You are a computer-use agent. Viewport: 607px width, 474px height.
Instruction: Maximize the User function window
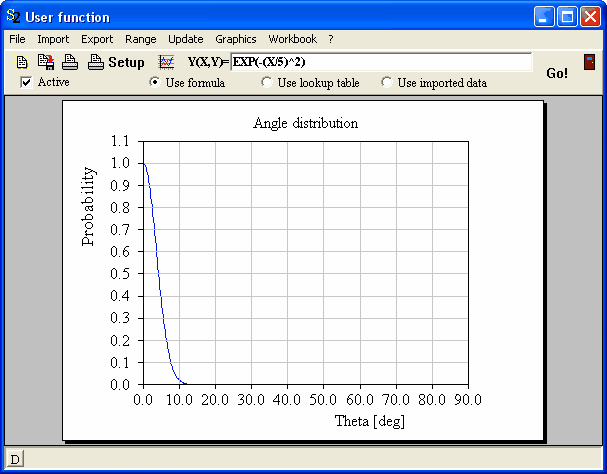(x=568, y=17)
